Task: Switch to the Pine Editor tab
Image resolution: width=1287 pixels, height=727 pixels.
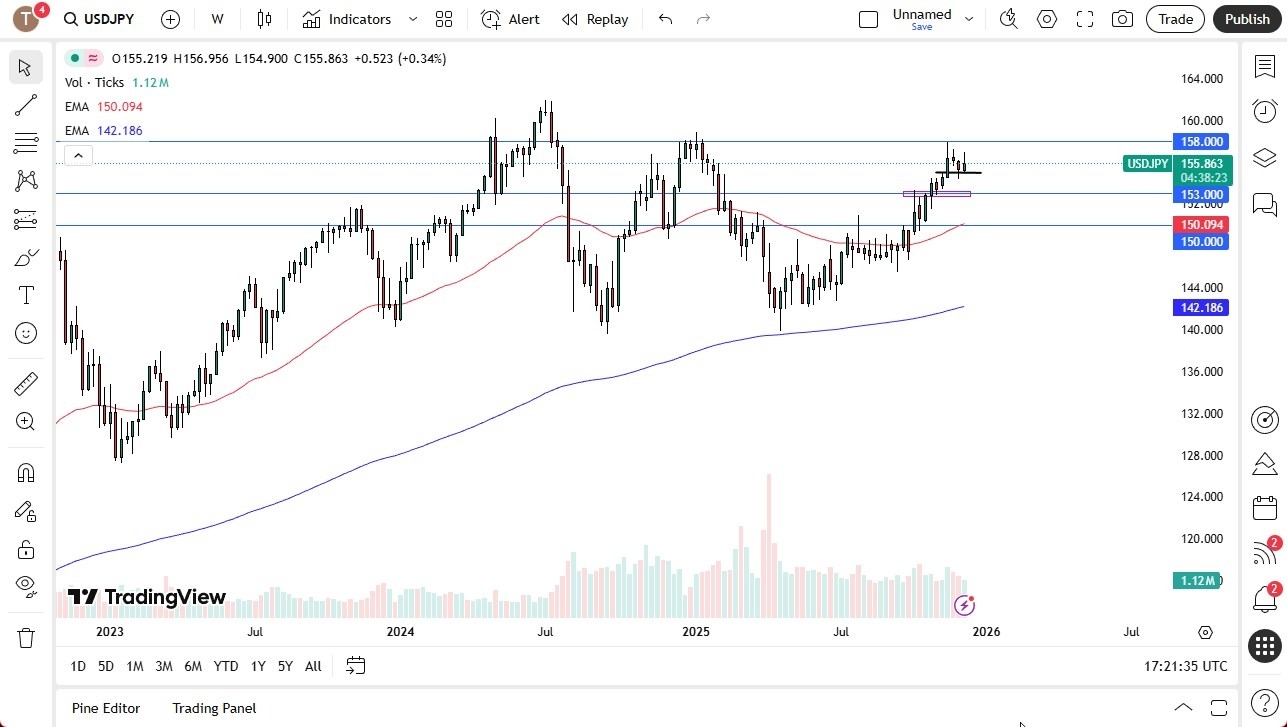Action: (x=105, y=708)
